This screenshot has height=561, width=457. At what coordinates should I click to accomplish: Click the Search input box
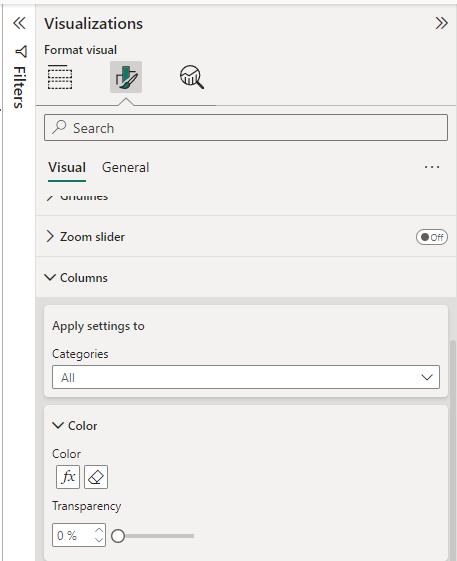tap(246, 128)
